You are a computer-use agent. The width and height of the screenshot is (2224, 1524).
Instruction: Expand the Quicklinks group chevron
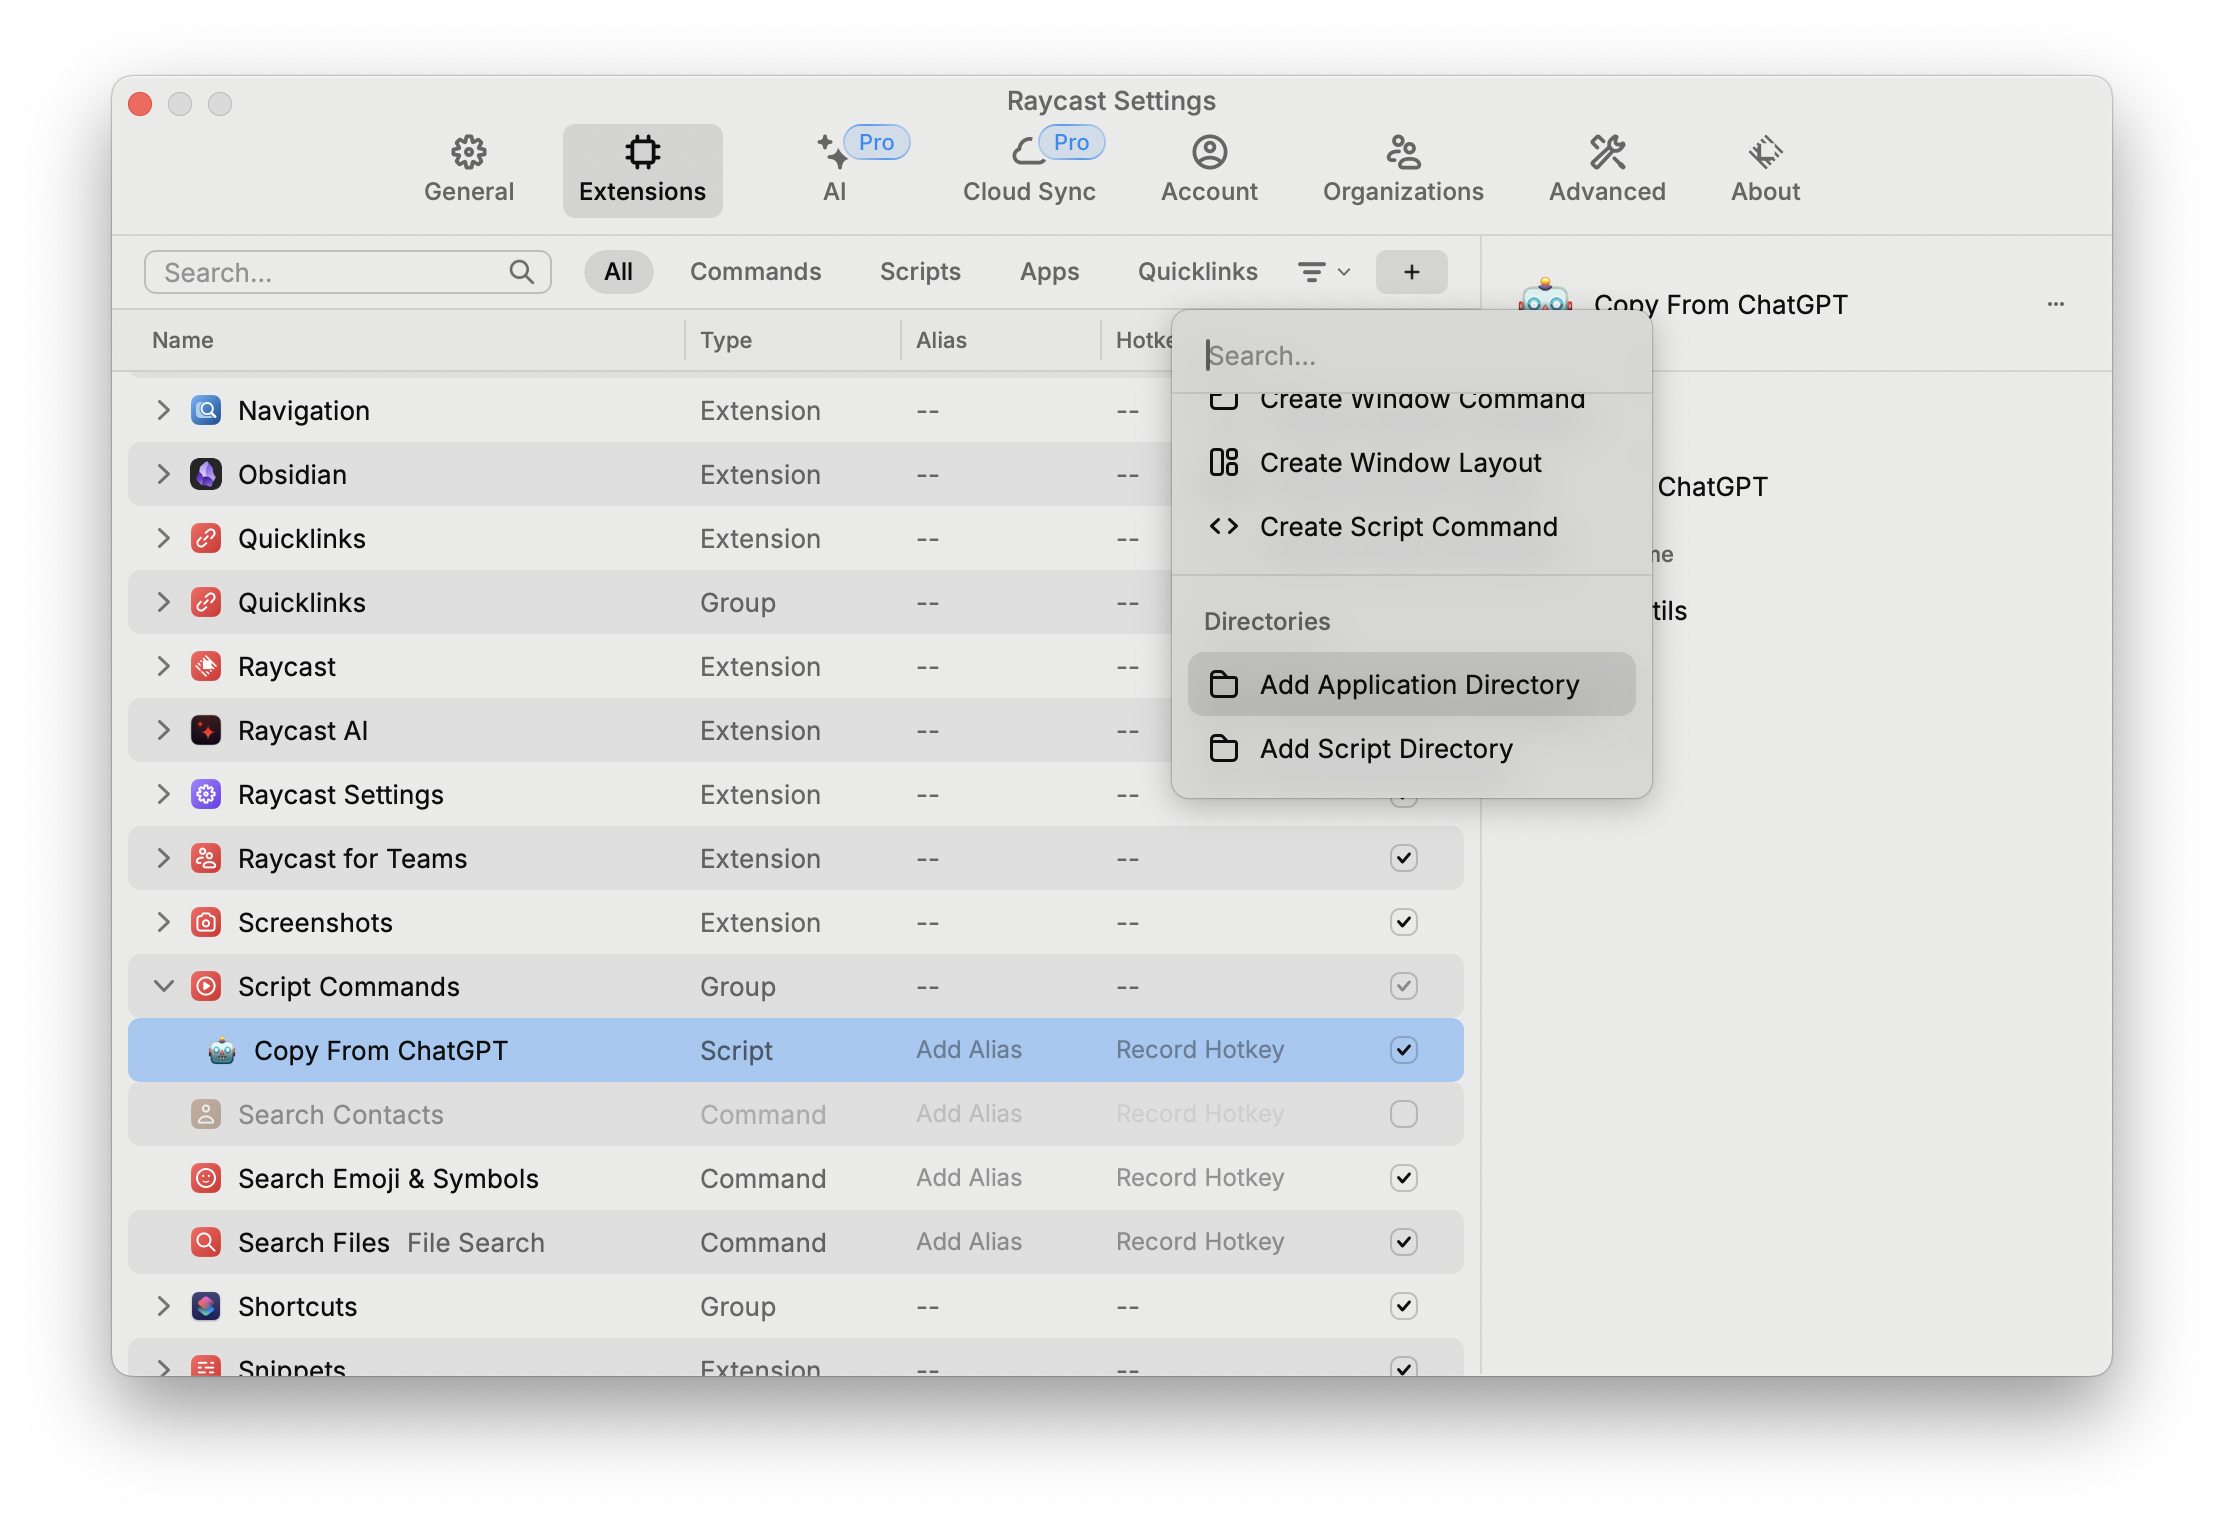[164, 603]
